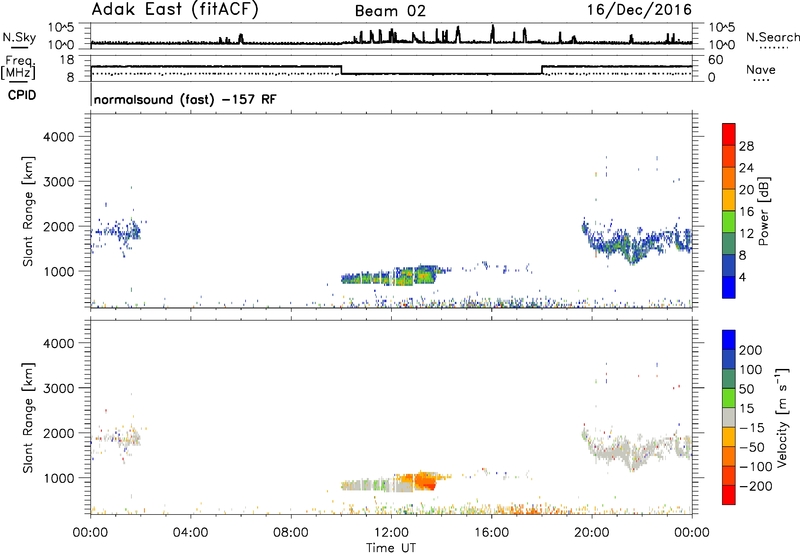Click the '4000' tick of power panel

point(59,137)
